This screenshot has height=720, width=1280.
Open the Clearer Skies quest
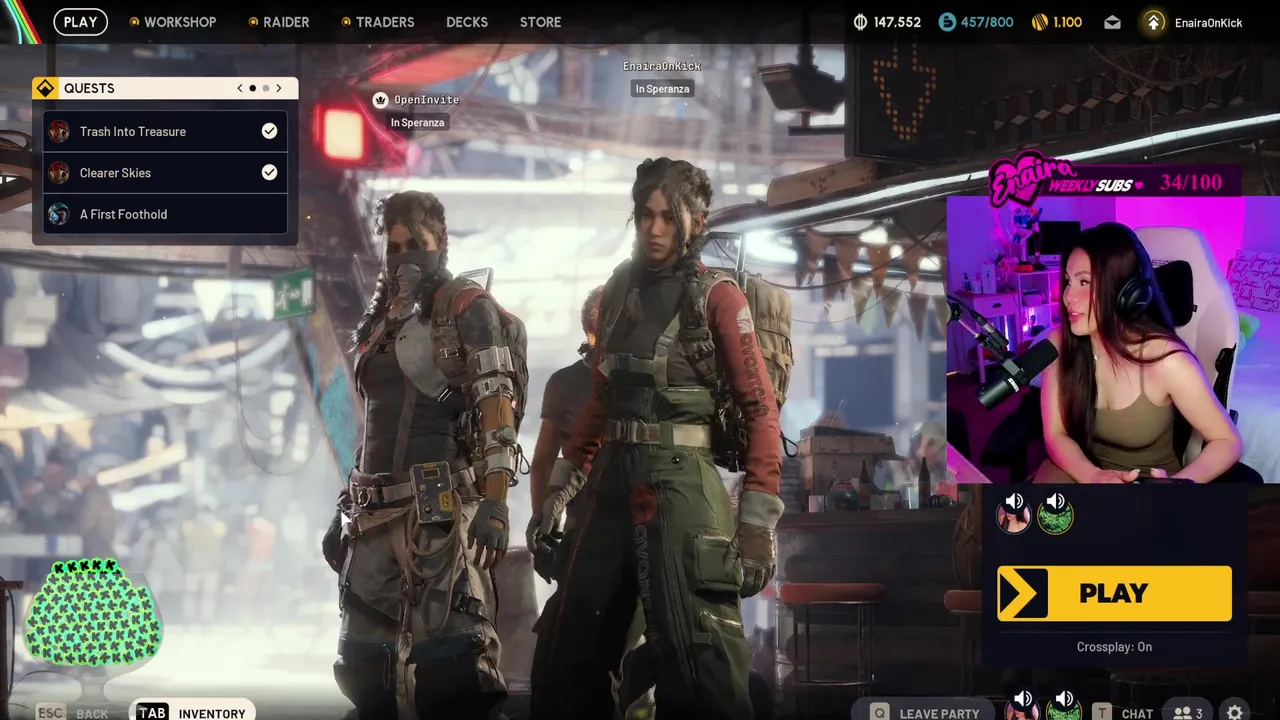166,172
